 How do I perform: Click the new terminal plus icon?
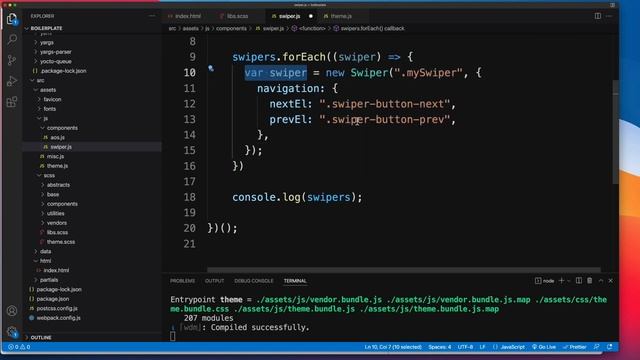point(561,281)
